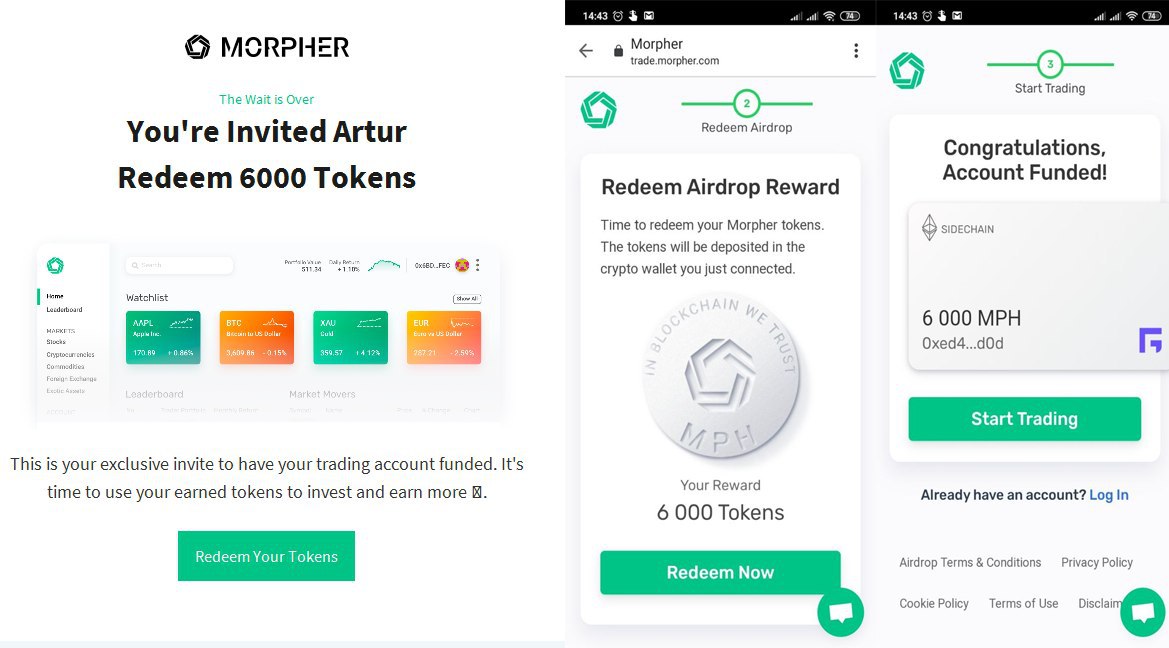This screenshot has height=648, width=1169.
Task: Click the padlock security icon
Action: click(618, 51)
